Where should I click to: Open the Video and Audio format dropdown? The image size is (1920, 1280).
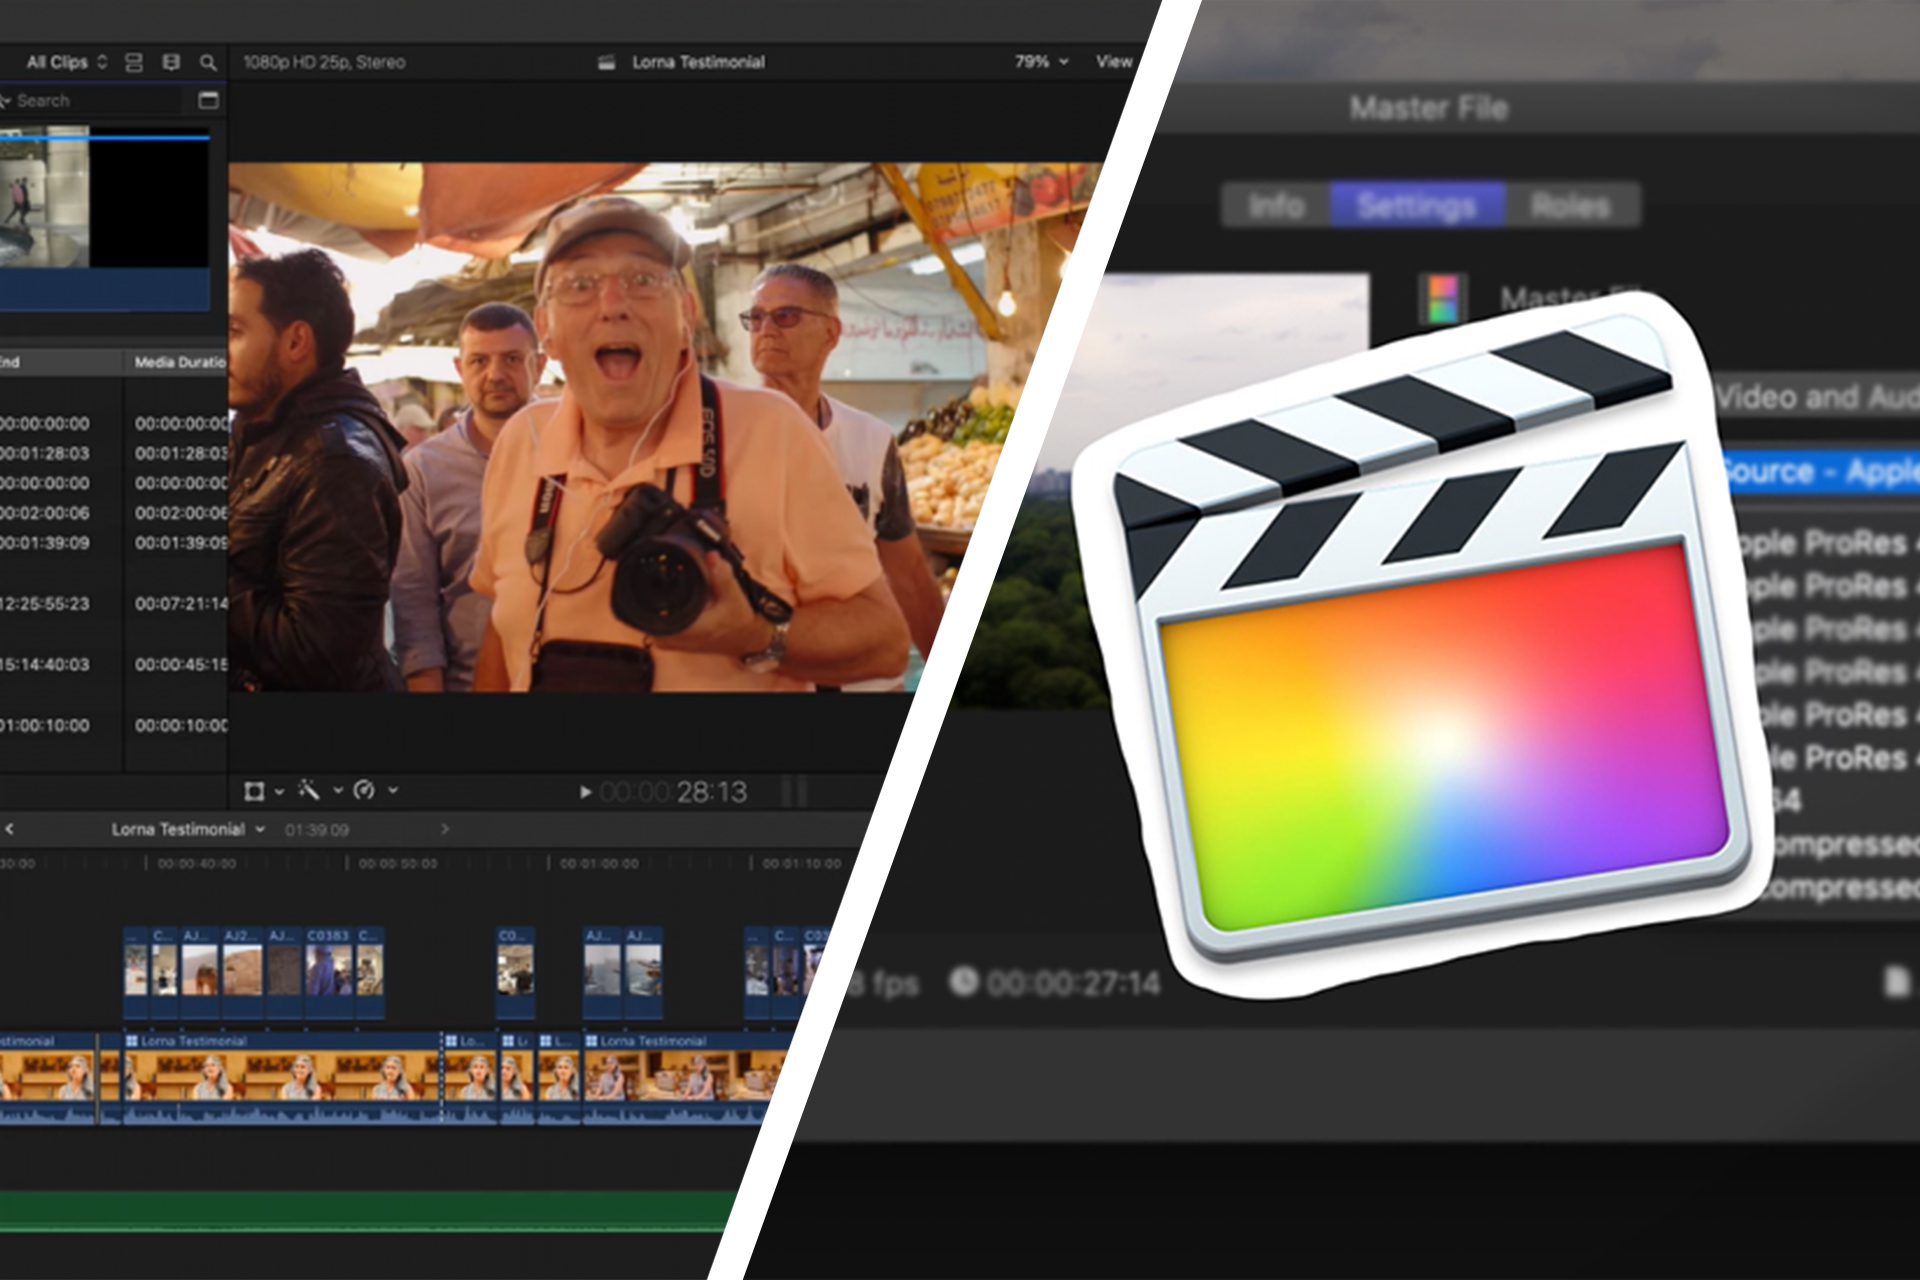(1816, 397)
